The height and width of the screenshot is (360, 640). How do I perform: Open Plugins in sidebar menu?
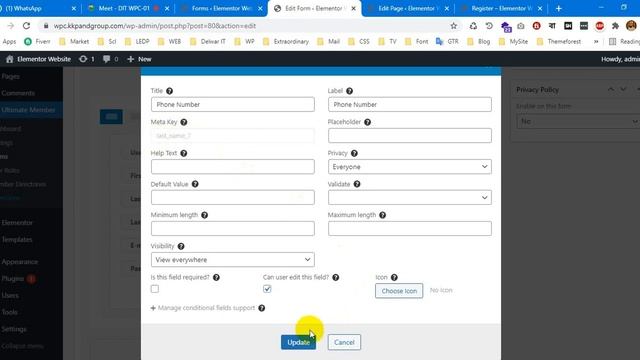pos(13,279)
